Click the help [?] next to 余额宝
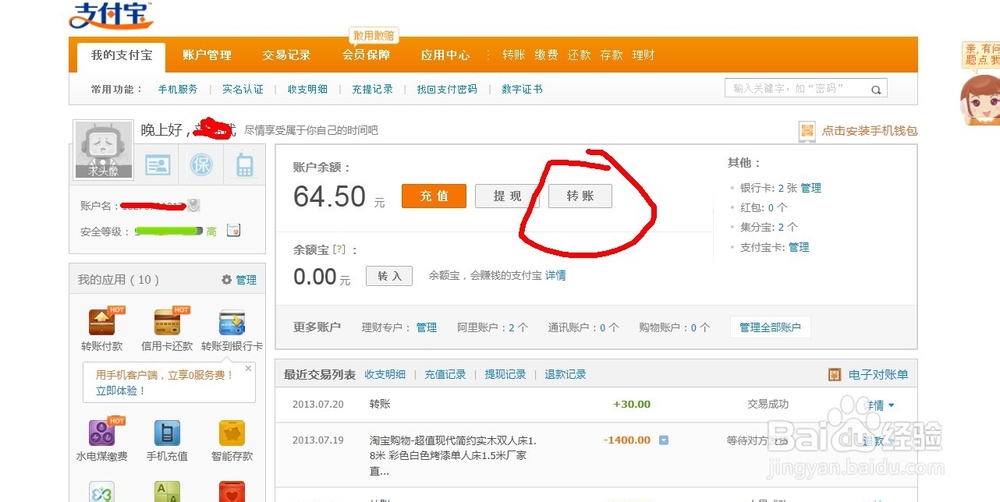This screenshot has width=1000, height=502. coord(339,249)
